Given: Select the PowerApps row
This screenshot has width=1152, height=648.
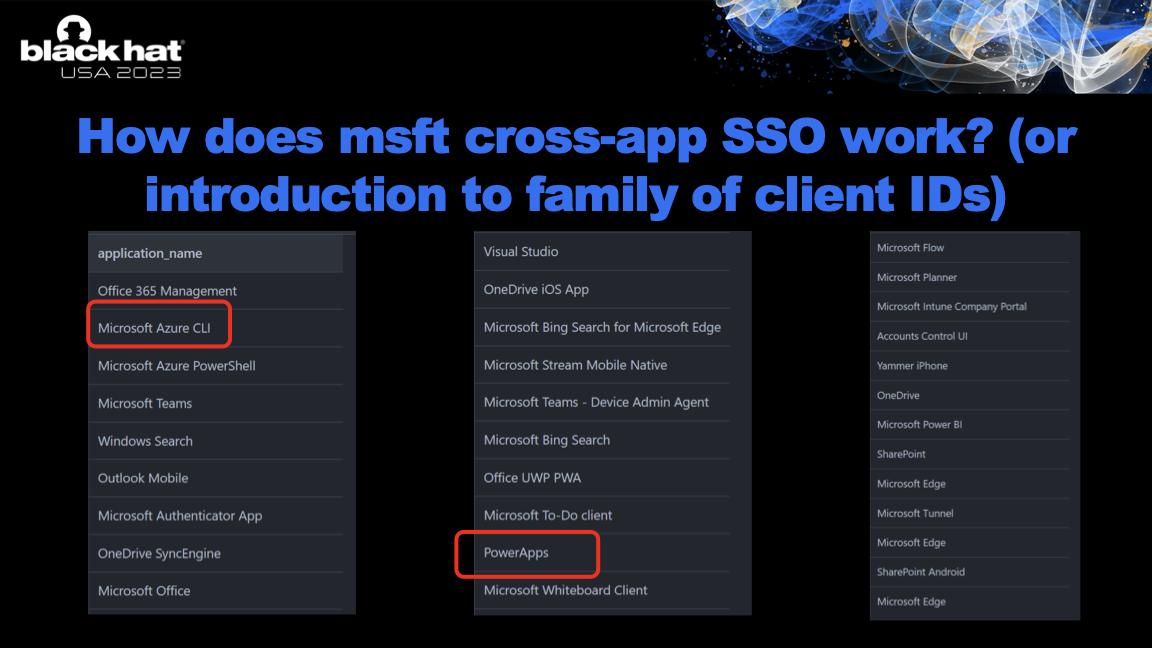Looking at the screenshot, I should click(602, 552).
